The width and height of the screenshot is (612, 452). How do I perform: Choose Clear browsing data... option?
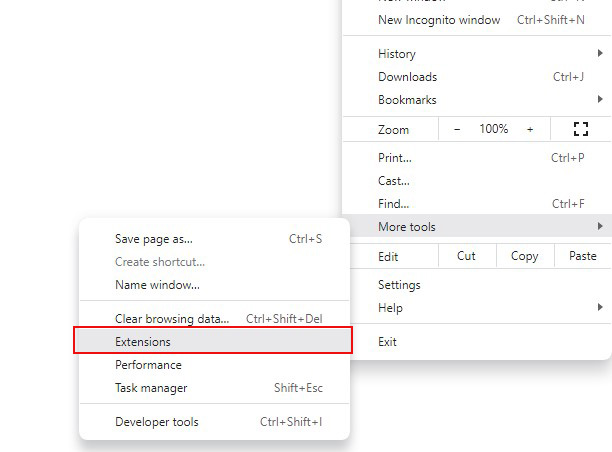pos(214,319)
